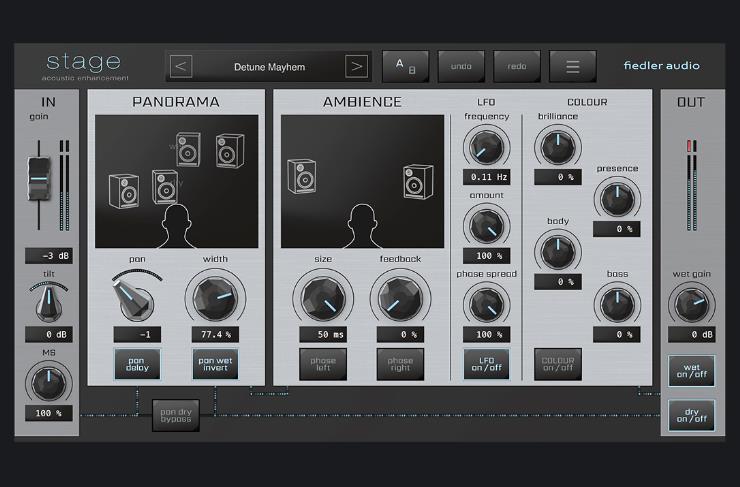Image resolution: width=740 pixels, height=487 pixels.
Task: Click the bass 0 % value field
Action: click(x=617, y=335)
